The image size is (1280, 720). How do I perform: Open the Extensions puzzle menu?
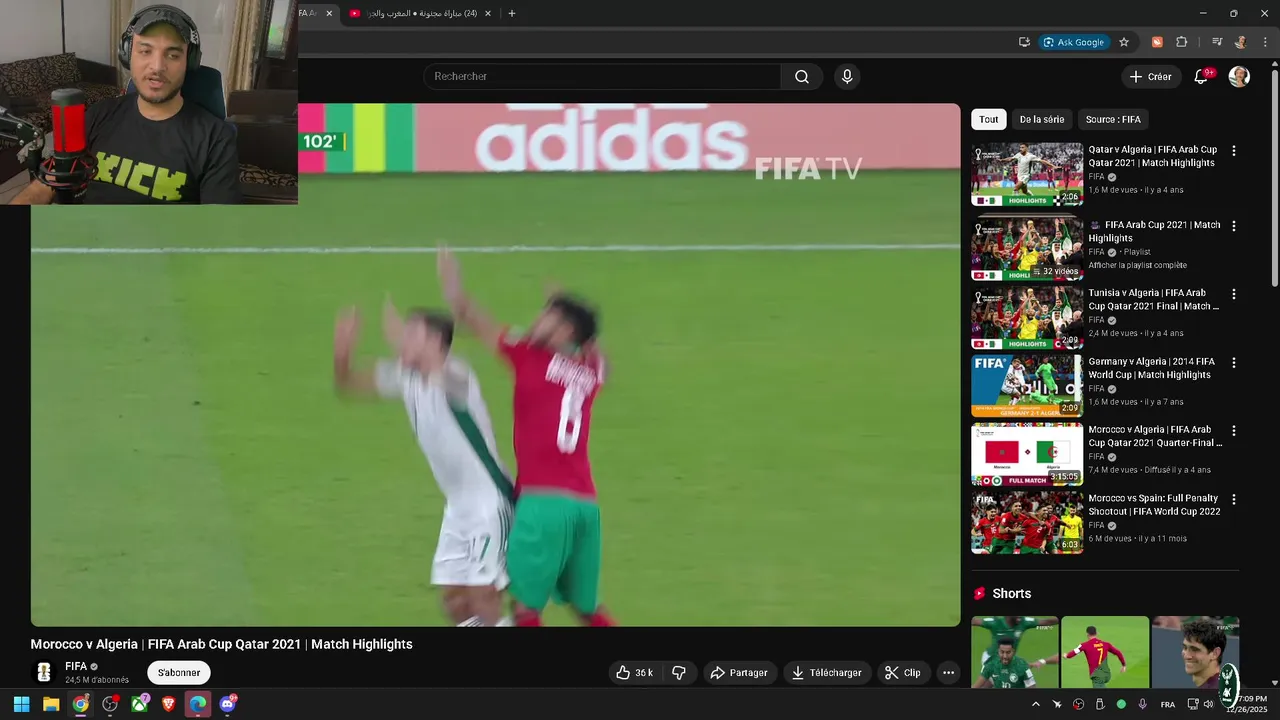pos(1181,42)
